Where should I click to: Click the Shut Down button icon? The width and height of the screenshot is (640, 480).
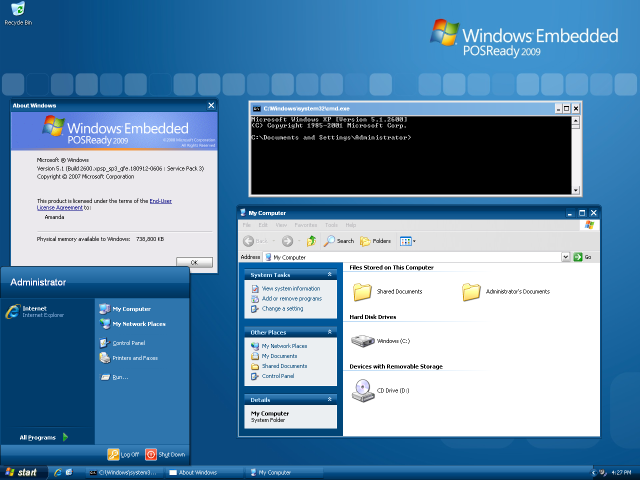click(151, 454)
